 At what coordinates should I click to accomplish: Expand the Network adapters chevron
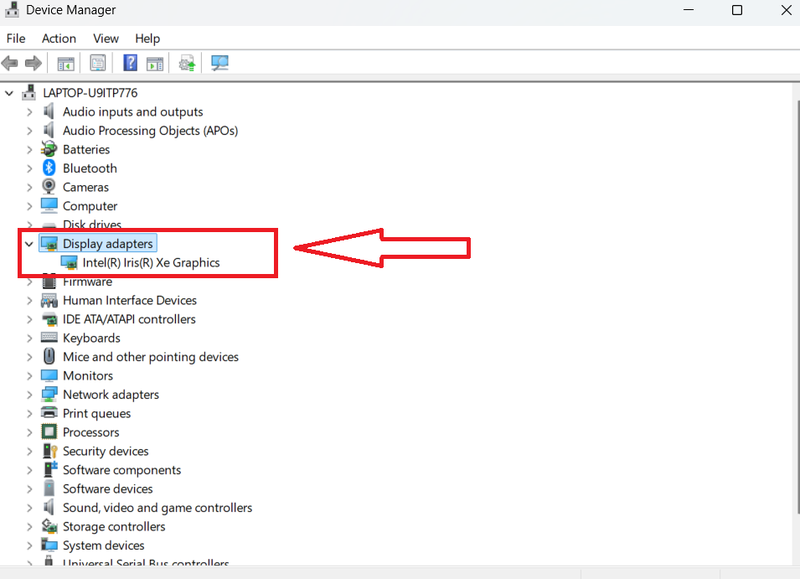(x=29, y=395)
